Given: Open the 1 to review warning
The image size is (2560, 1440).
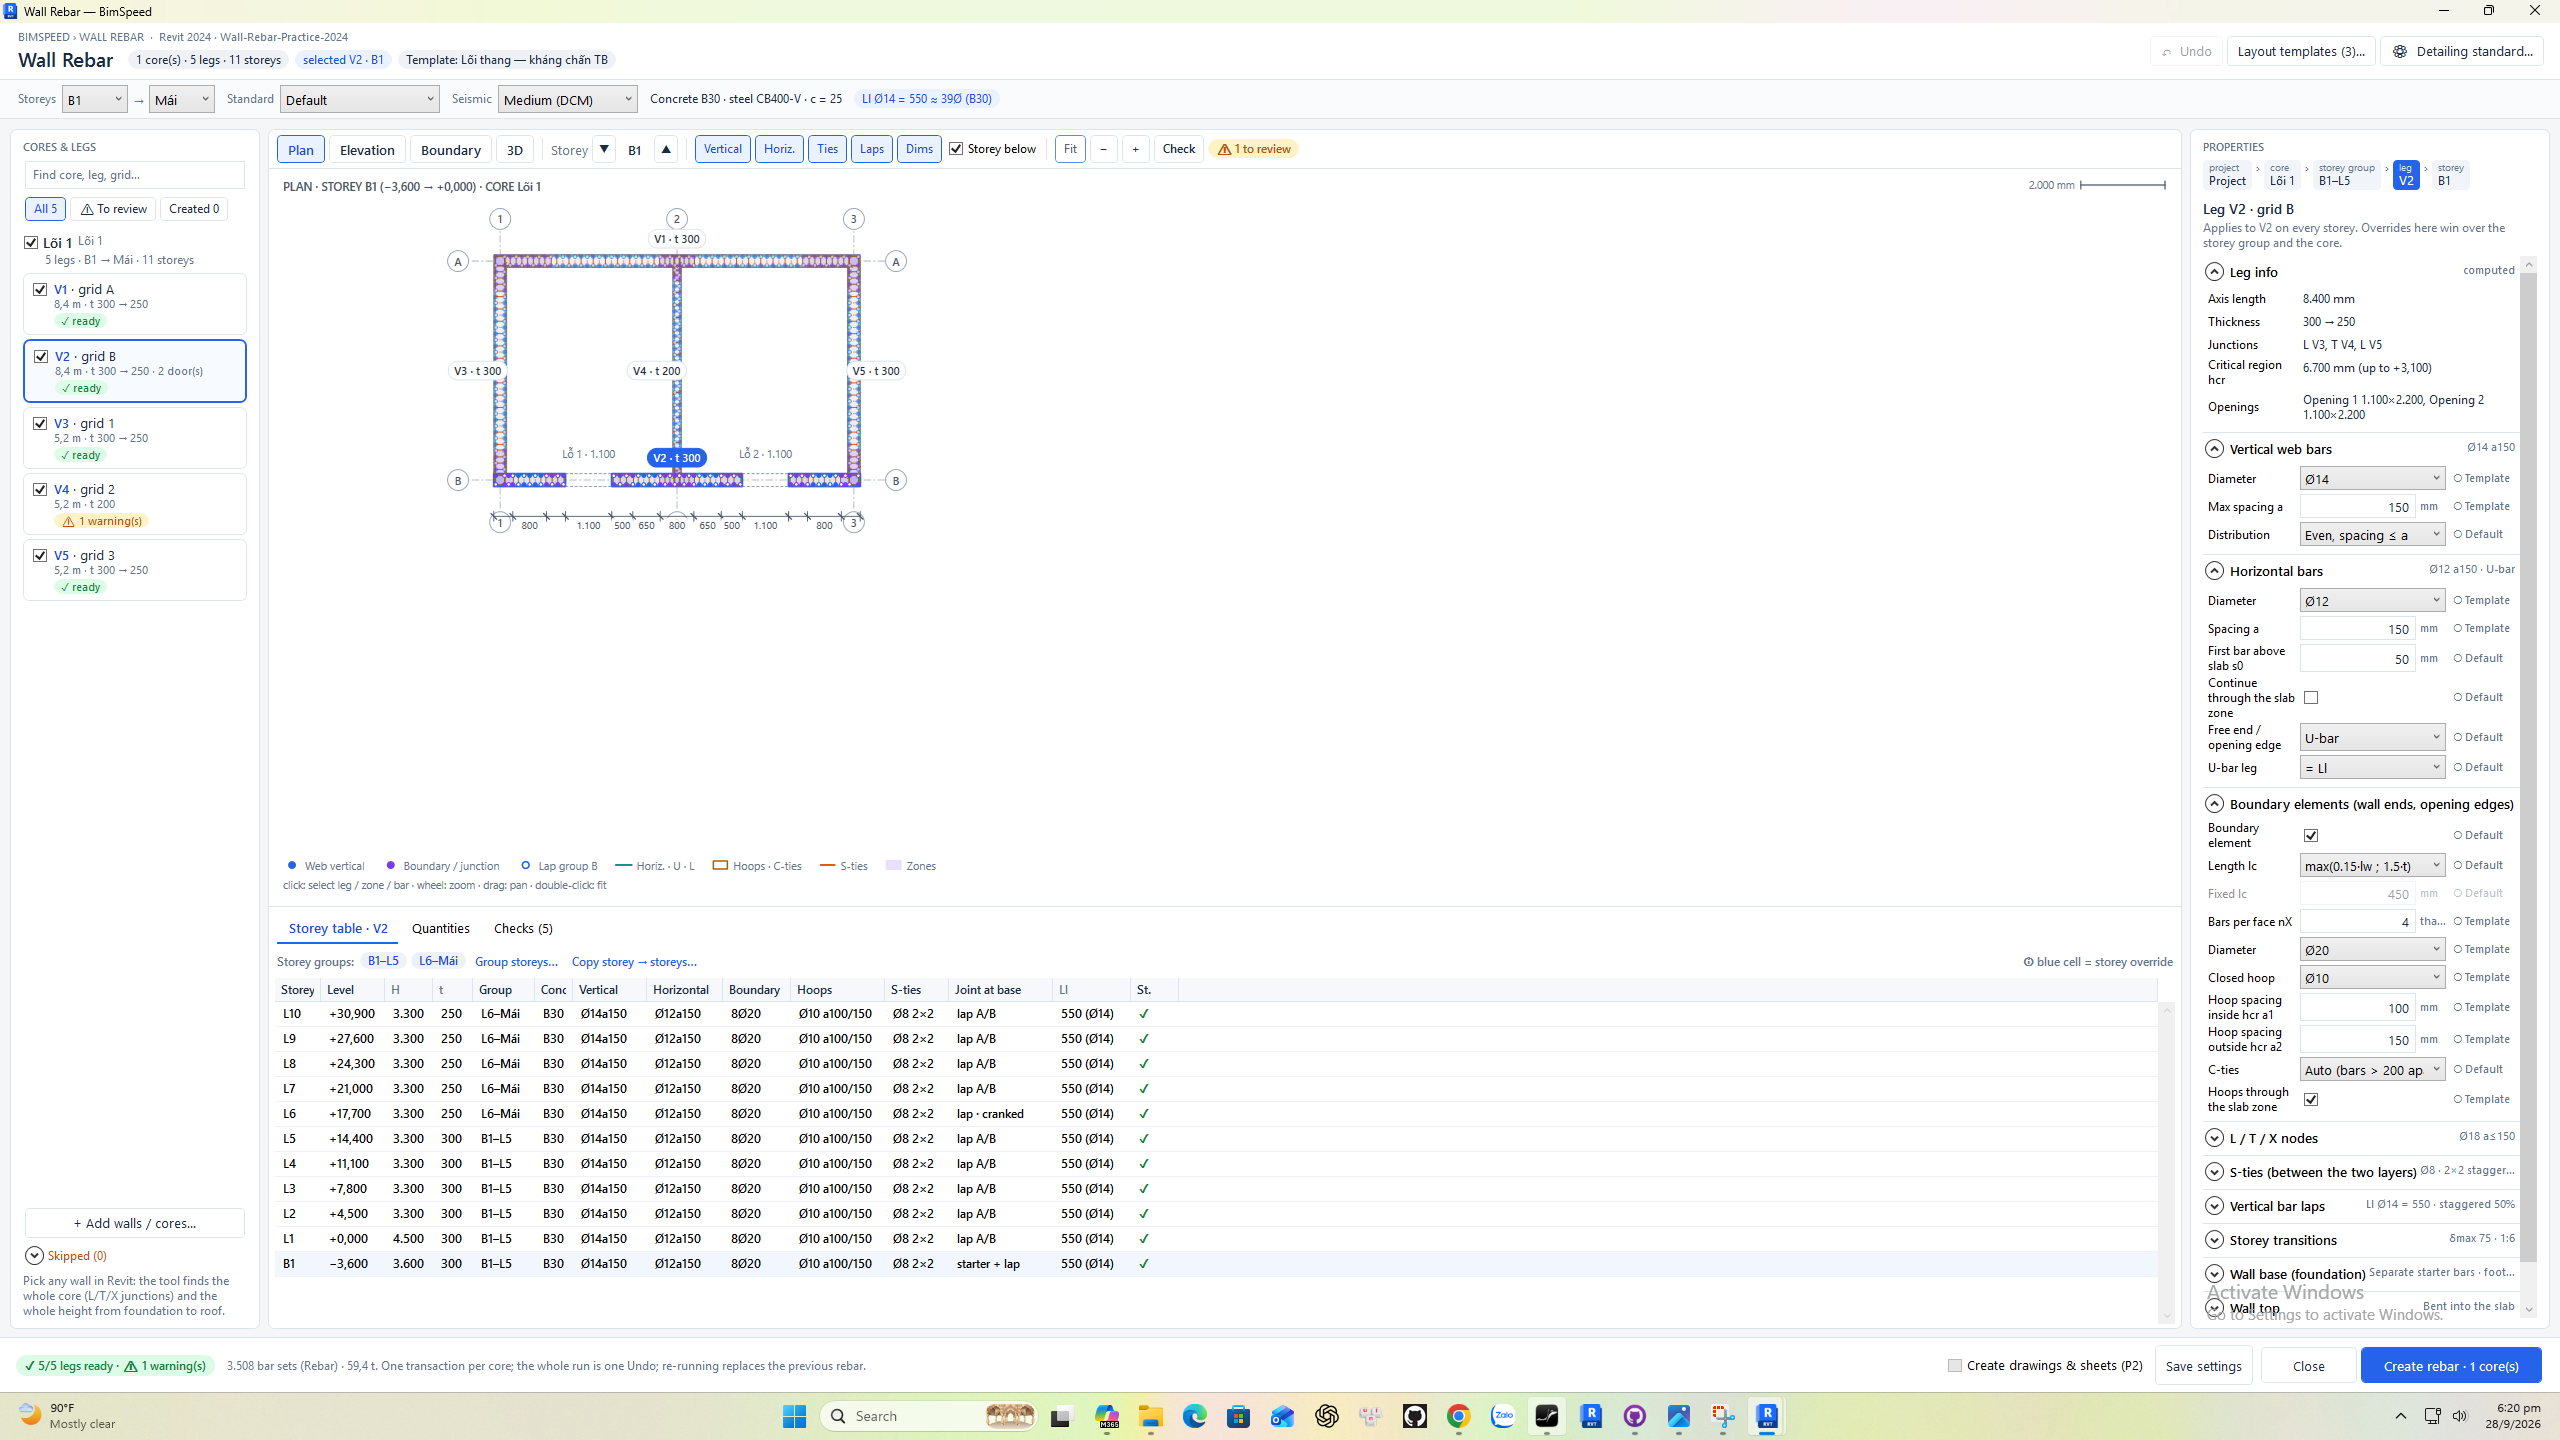Looking at the screenshot, I should [x=1253, y=149].
